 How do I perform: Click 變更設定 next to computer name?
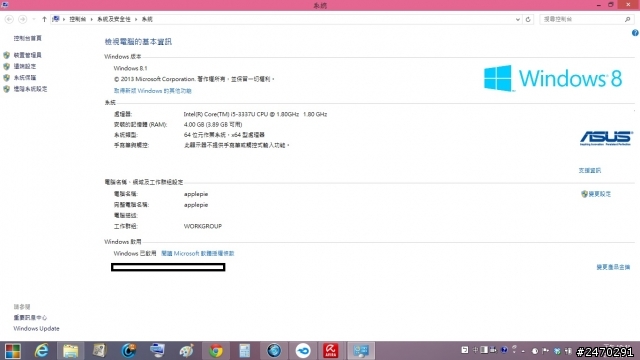click(600, 194)
